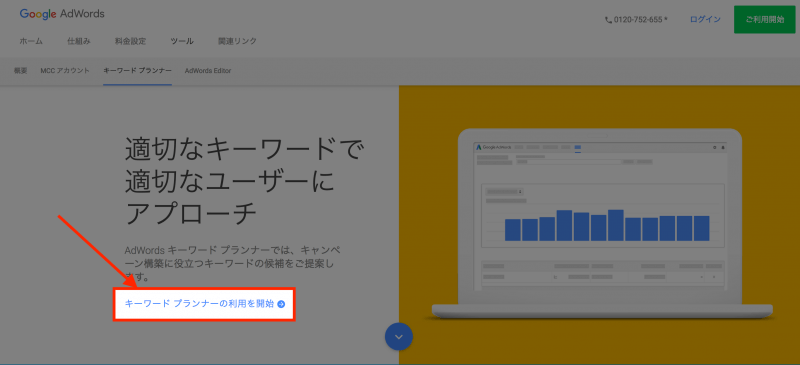Click キーワード プランナーの利用を開始 link
This screenshot has width=800, height=365.
coord(205,304)
